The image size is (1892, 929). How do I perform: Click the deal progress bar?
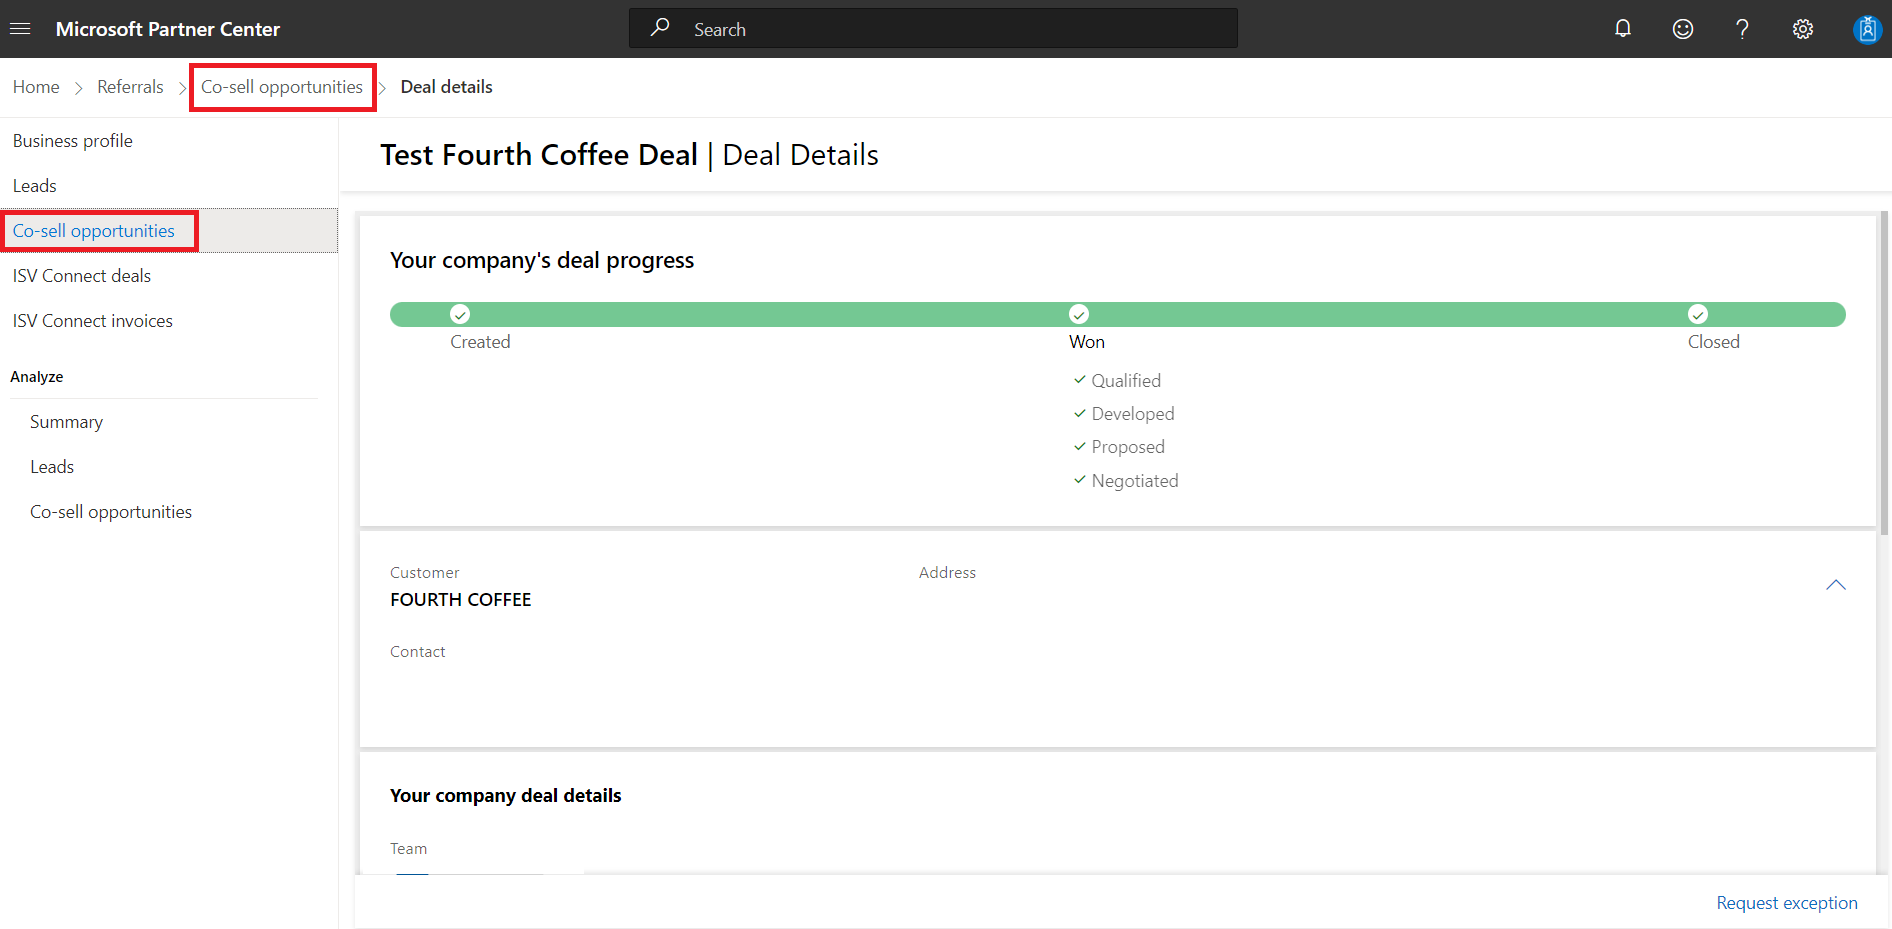click(770, 314)
